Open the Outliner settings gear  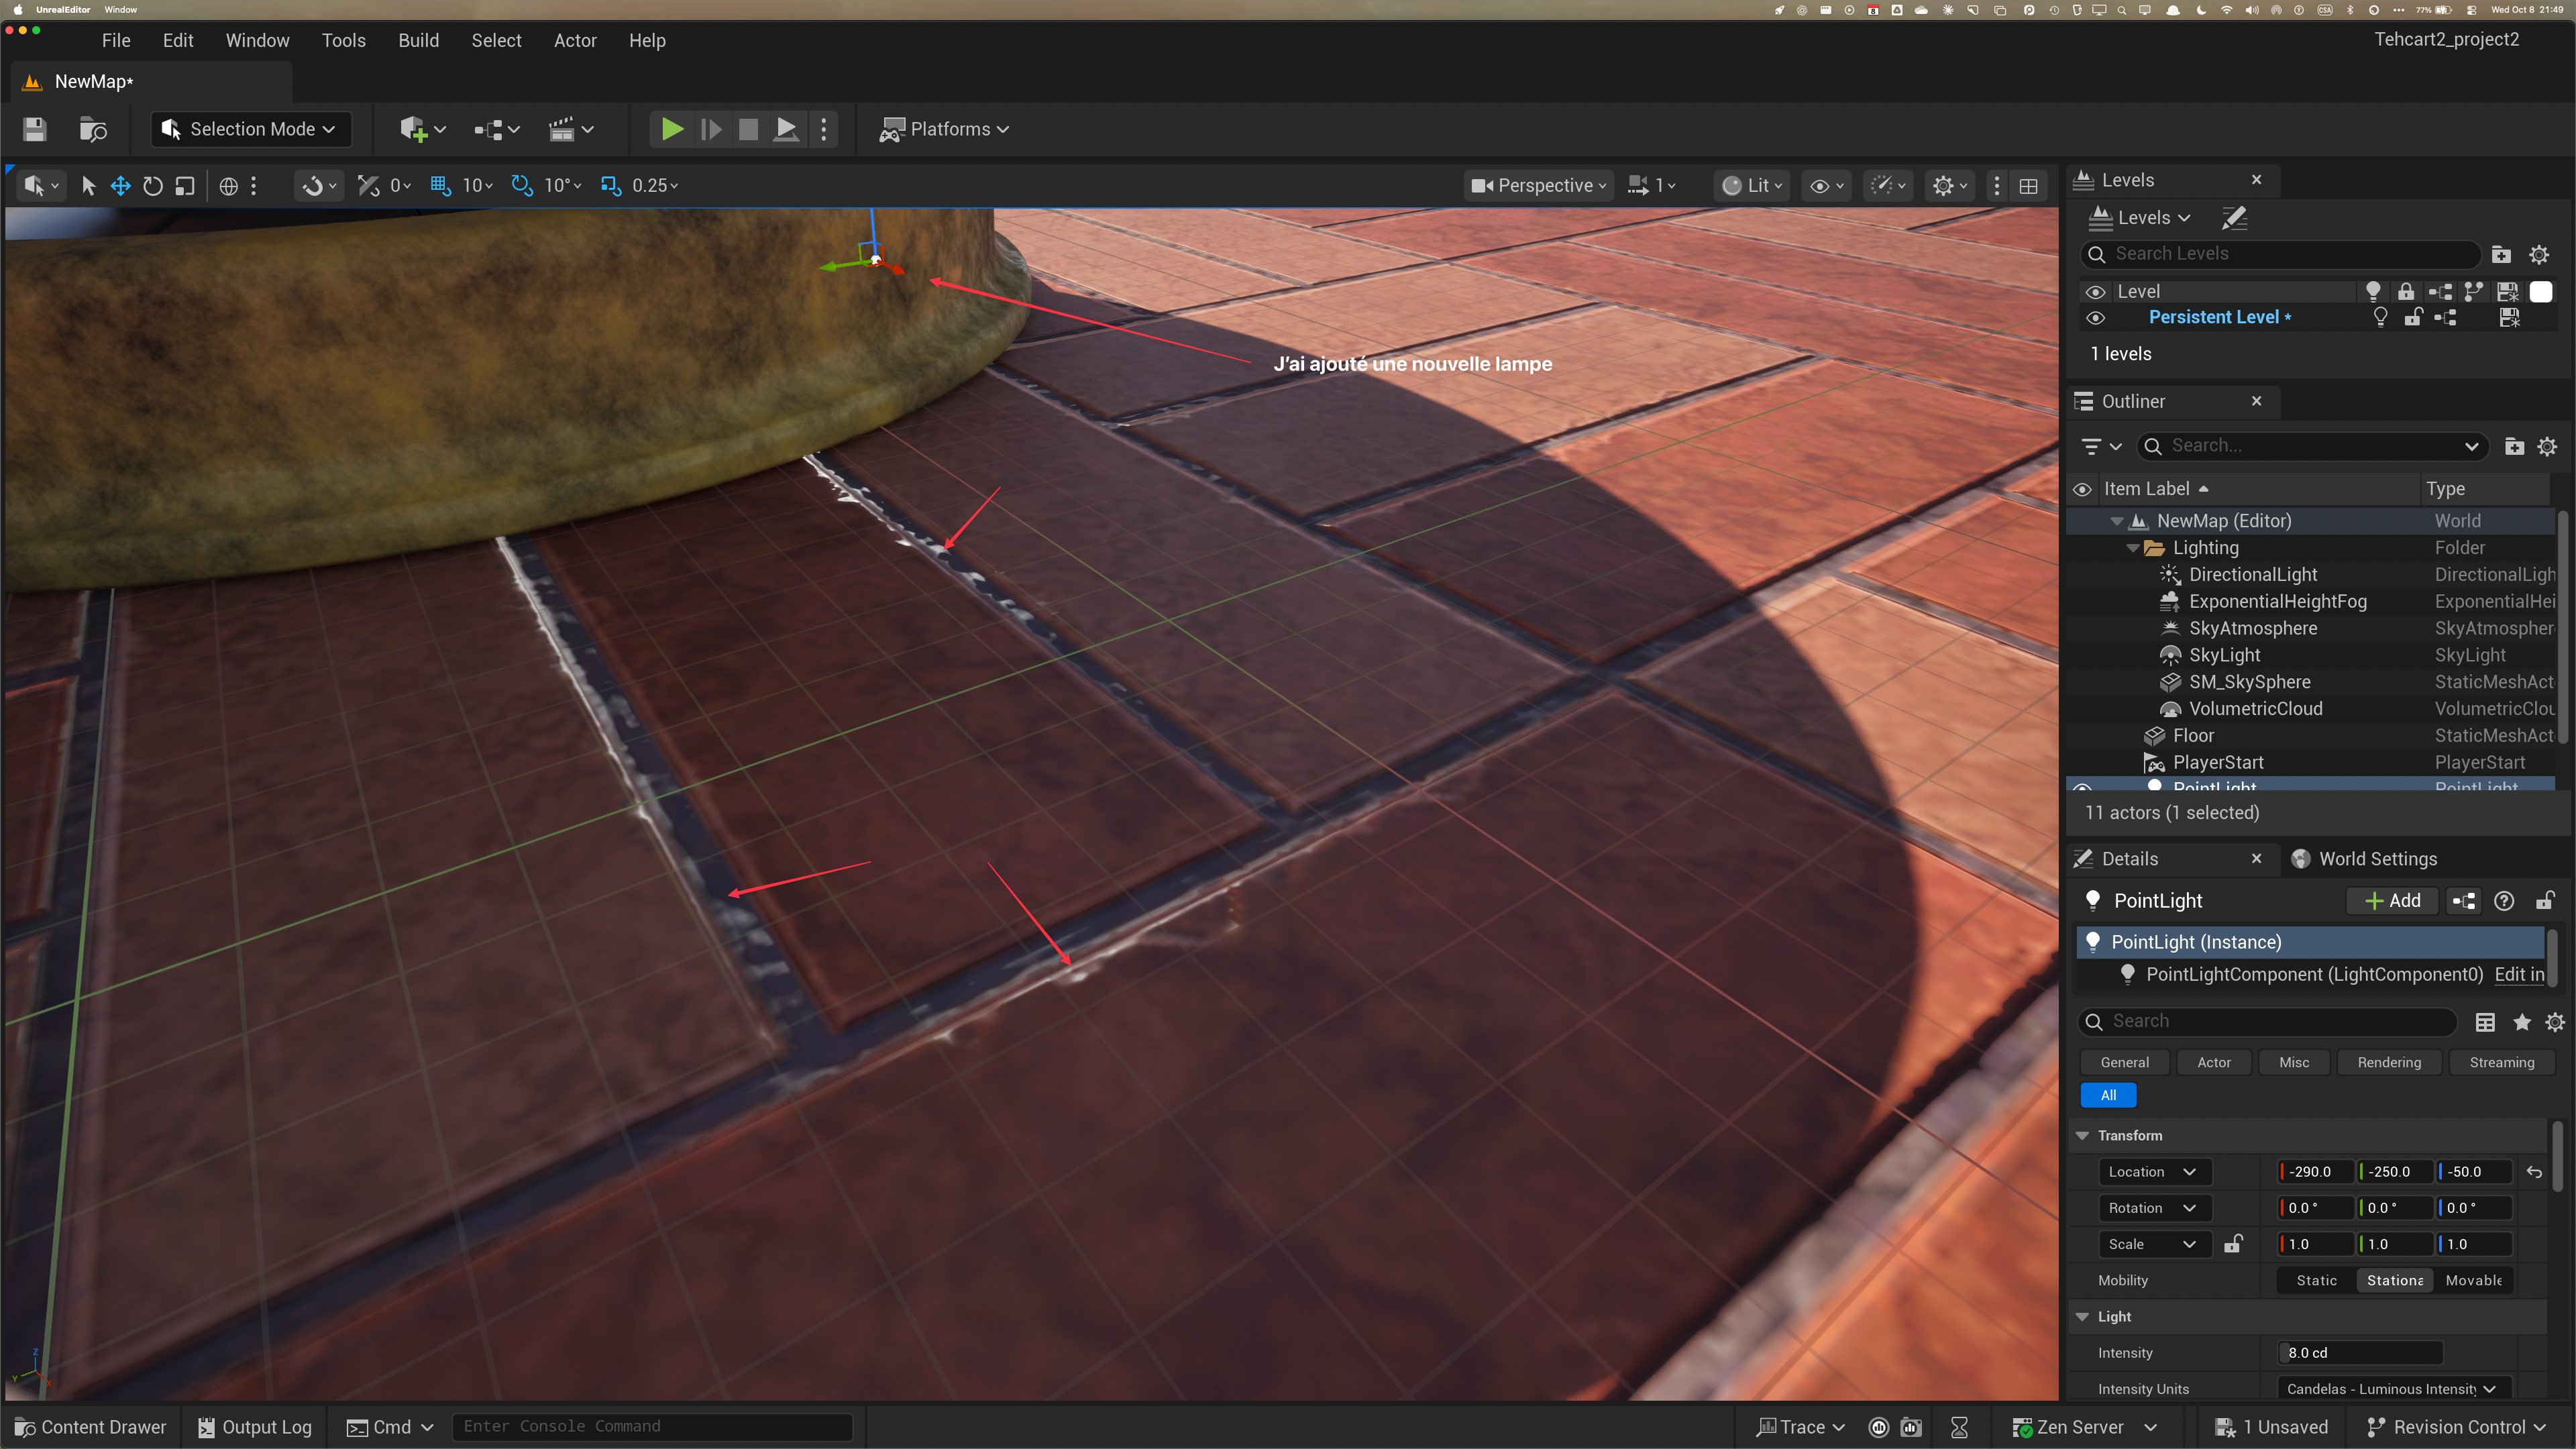2547,446
